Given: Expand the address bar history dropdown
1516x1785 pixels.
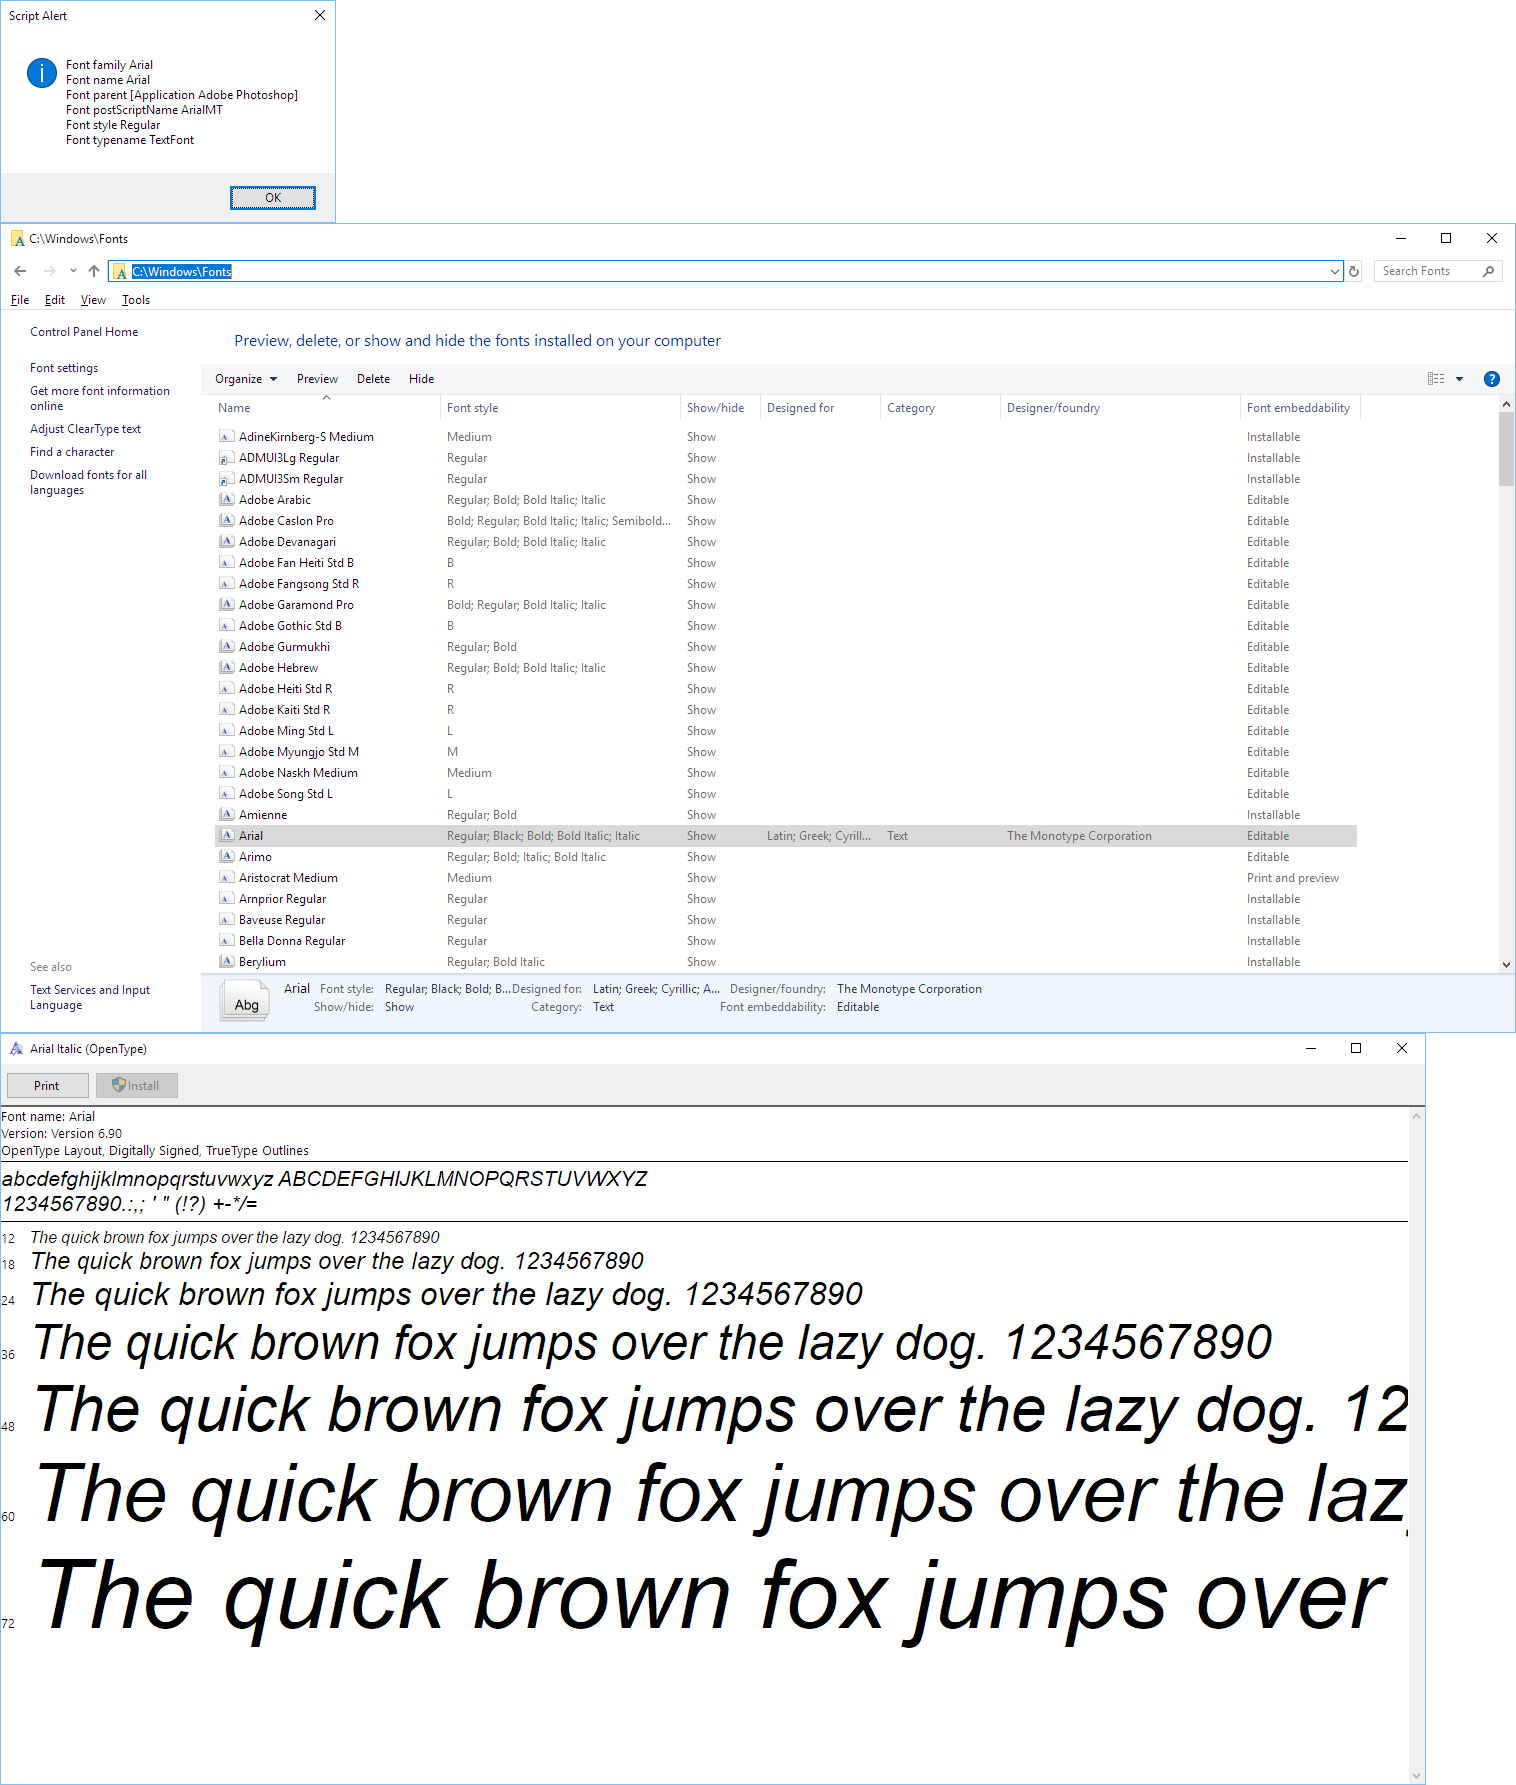Looking at the screenshot, I should pyautogui.click(x=1334, y=271).
